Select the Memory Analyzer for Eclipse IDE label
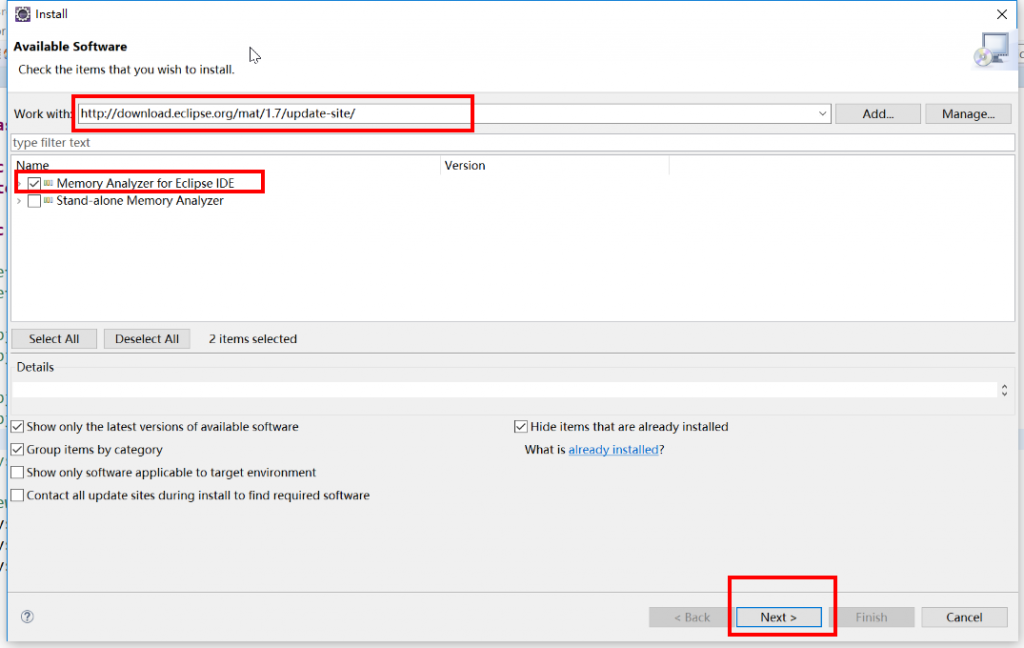This screenshot has height=648, width=1024. tap(145, 184)
